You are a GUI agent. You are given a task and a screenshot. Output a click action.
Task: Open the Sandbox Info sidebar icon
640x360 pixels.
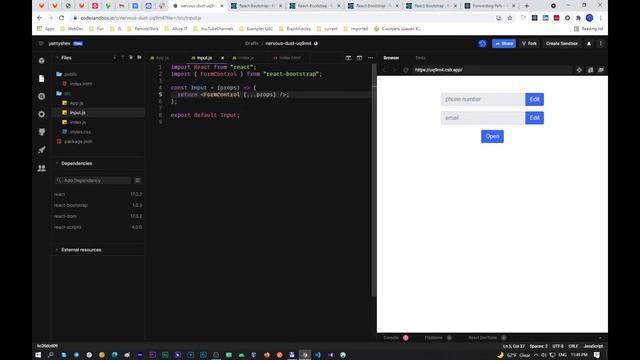tap(42, 60)
